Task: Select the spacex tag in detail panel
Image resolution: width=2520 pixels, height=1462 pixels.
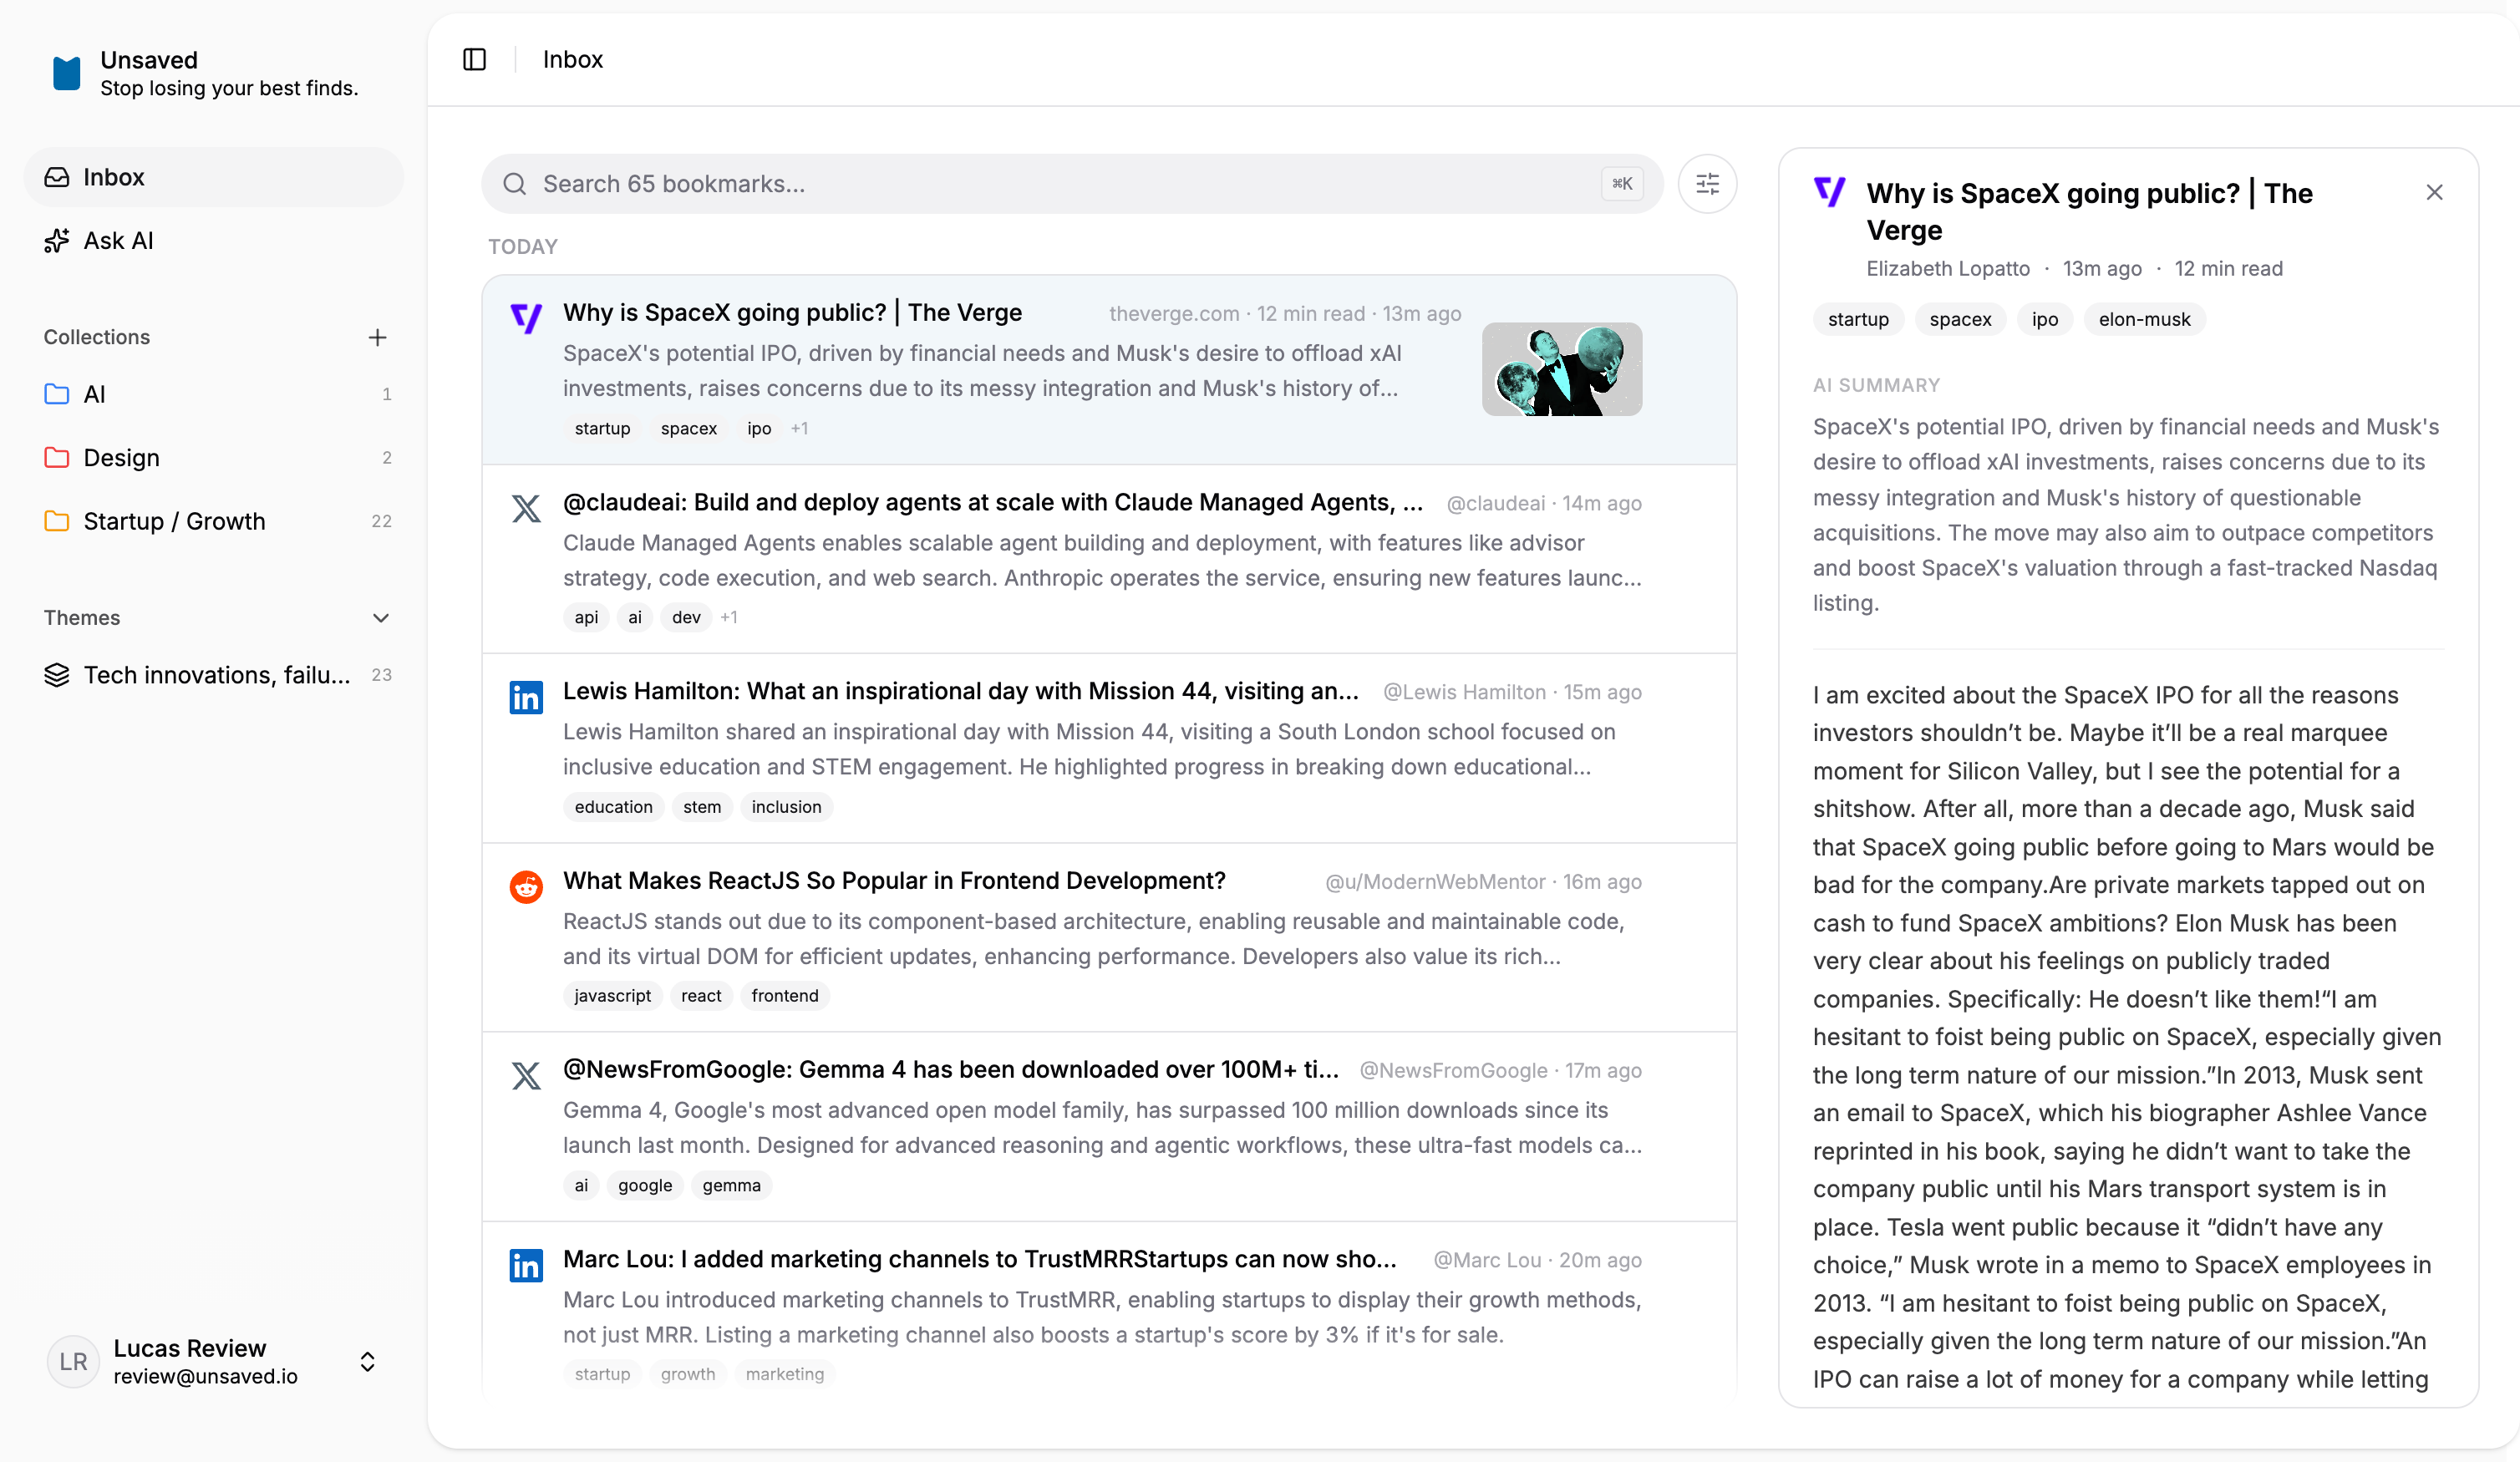Action: coord(1960,319)
